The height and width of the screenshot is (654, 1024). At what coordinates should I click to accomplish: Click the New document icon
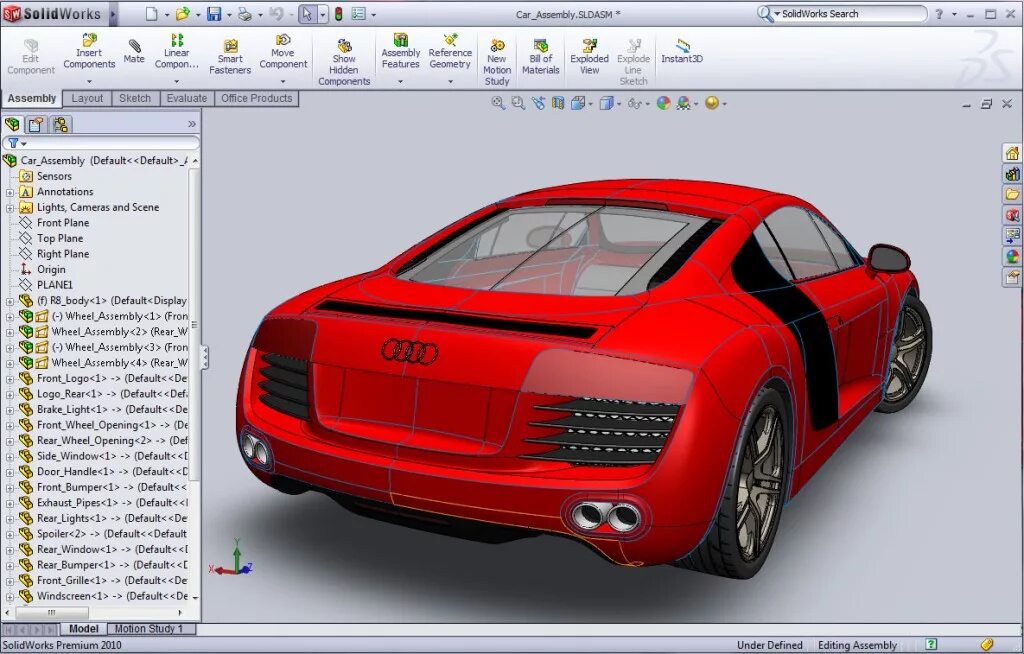pyautogui.click(x=152, y=14)
